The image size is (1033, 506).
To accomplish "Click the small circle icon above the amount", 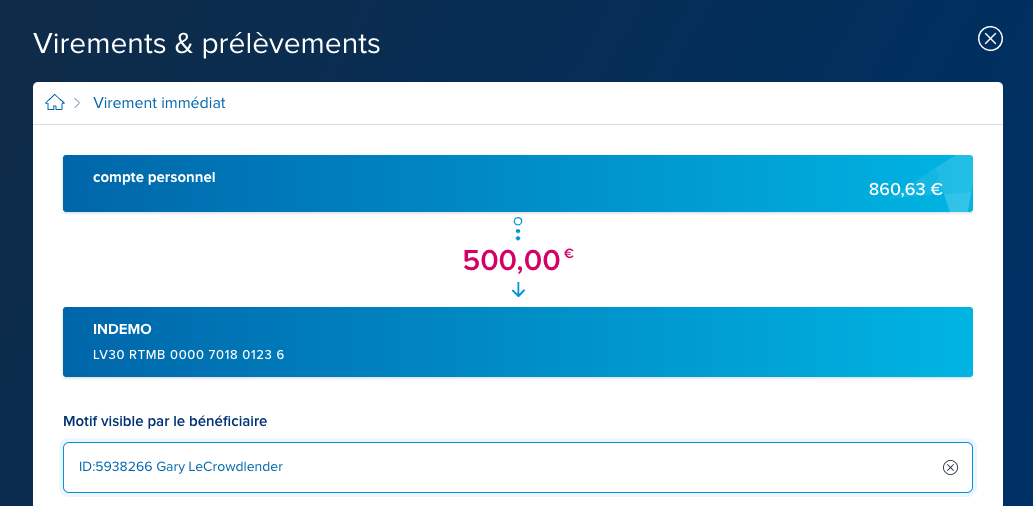I will (x=518, y=221).
